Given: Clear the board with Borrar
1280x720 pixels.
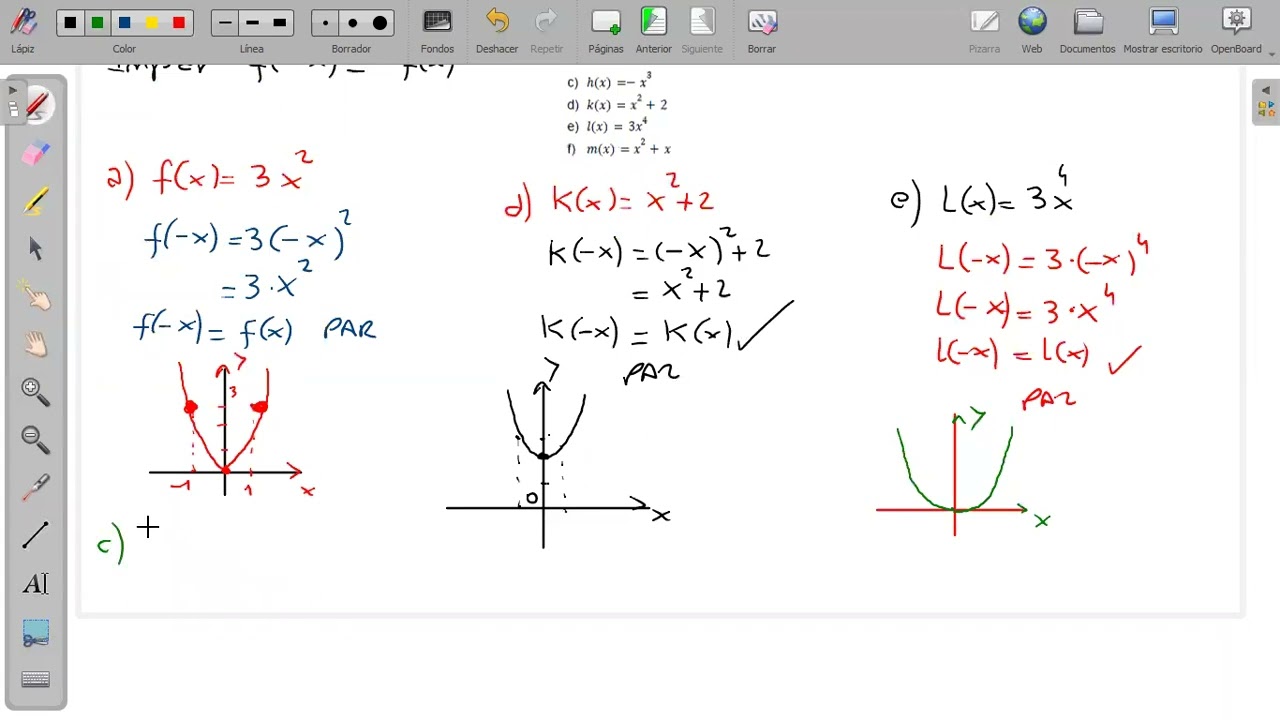Looking at the screenshot, I should 762,31.
